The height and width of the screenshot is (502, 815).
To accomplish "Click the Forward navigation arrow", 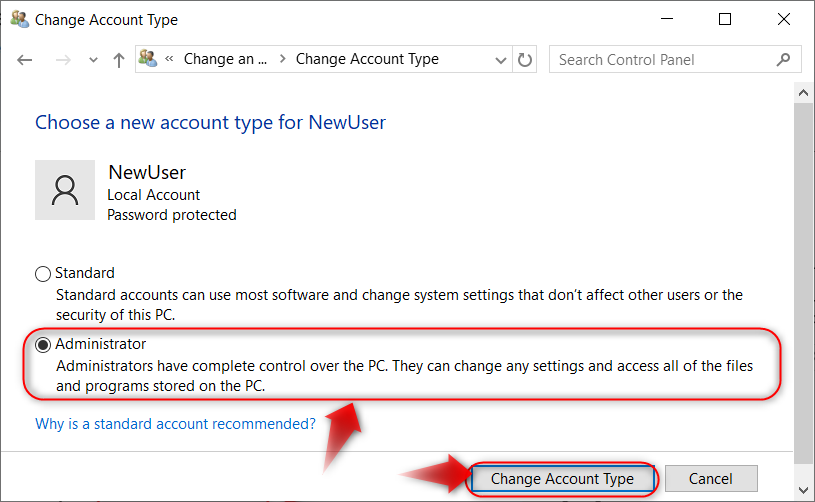I will [x=62, y=60].
